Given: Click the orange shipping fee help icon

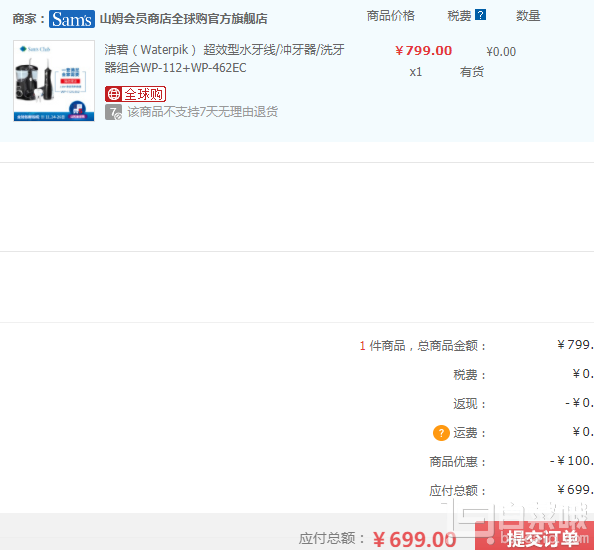Looking at the screenshot, I should pos(441,433).
